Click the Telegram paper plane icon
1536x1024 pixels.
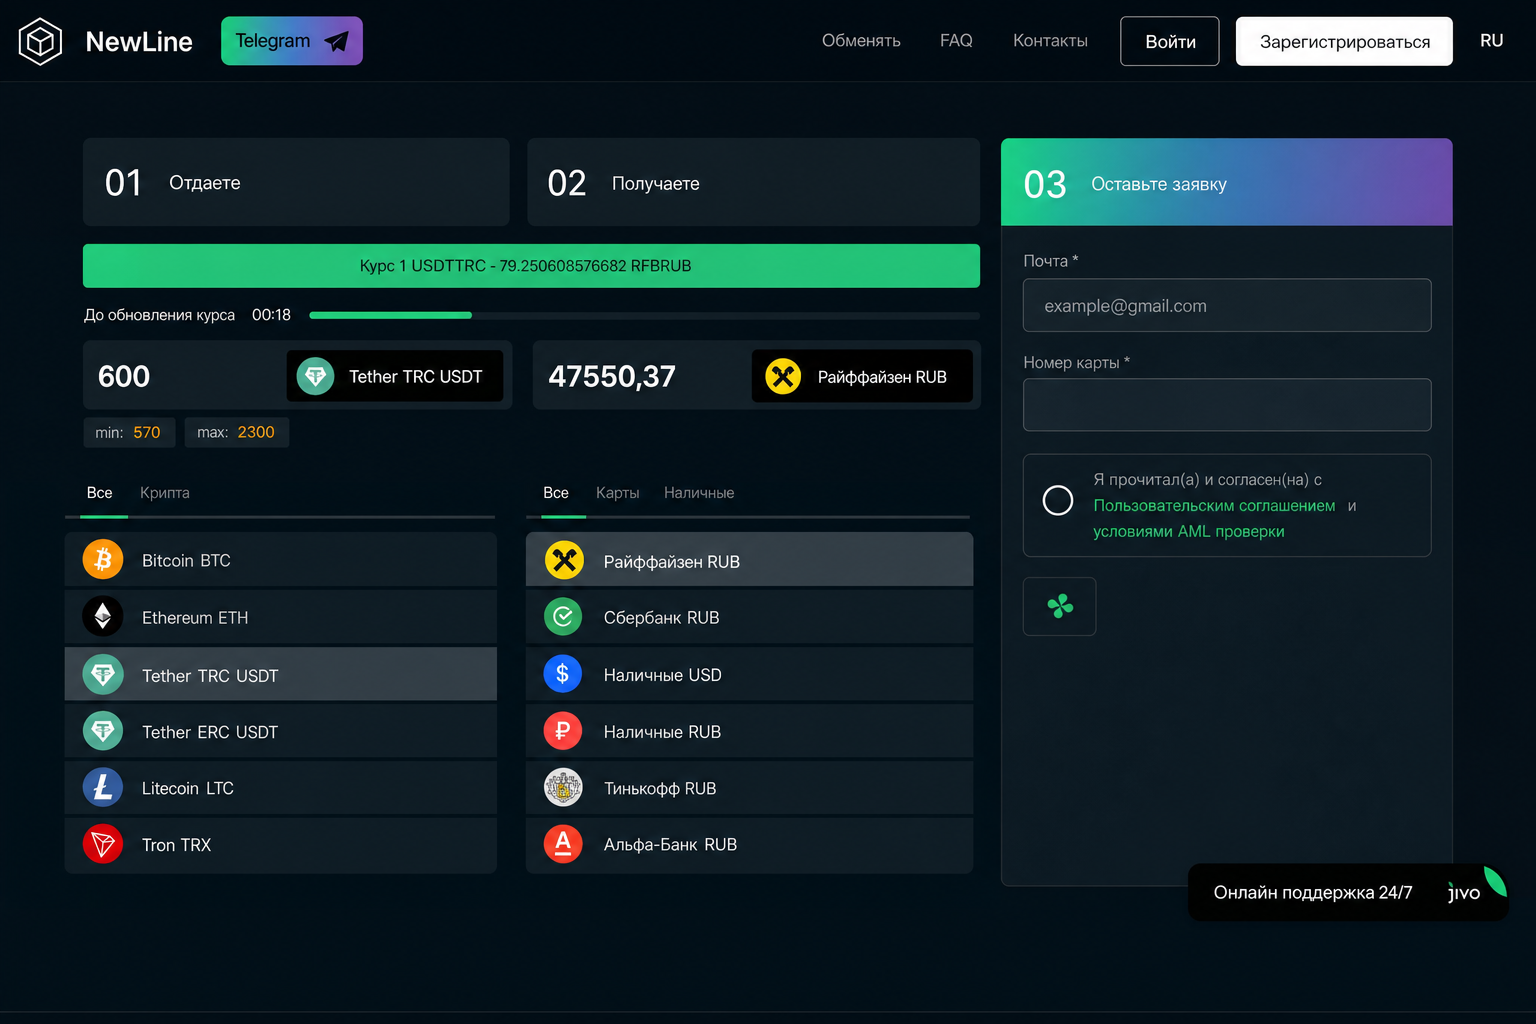click(337, 41)
